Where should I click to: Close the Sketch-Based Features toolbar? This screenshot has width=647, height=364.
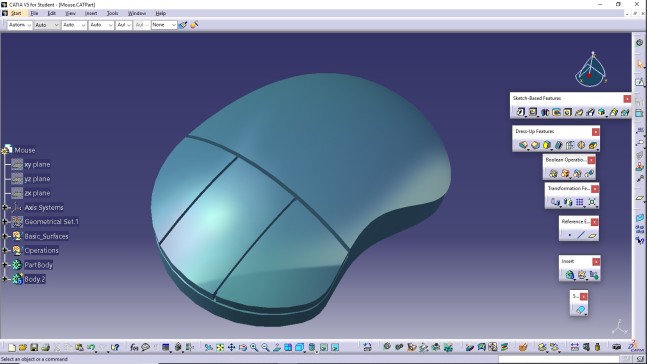[627, 99]
